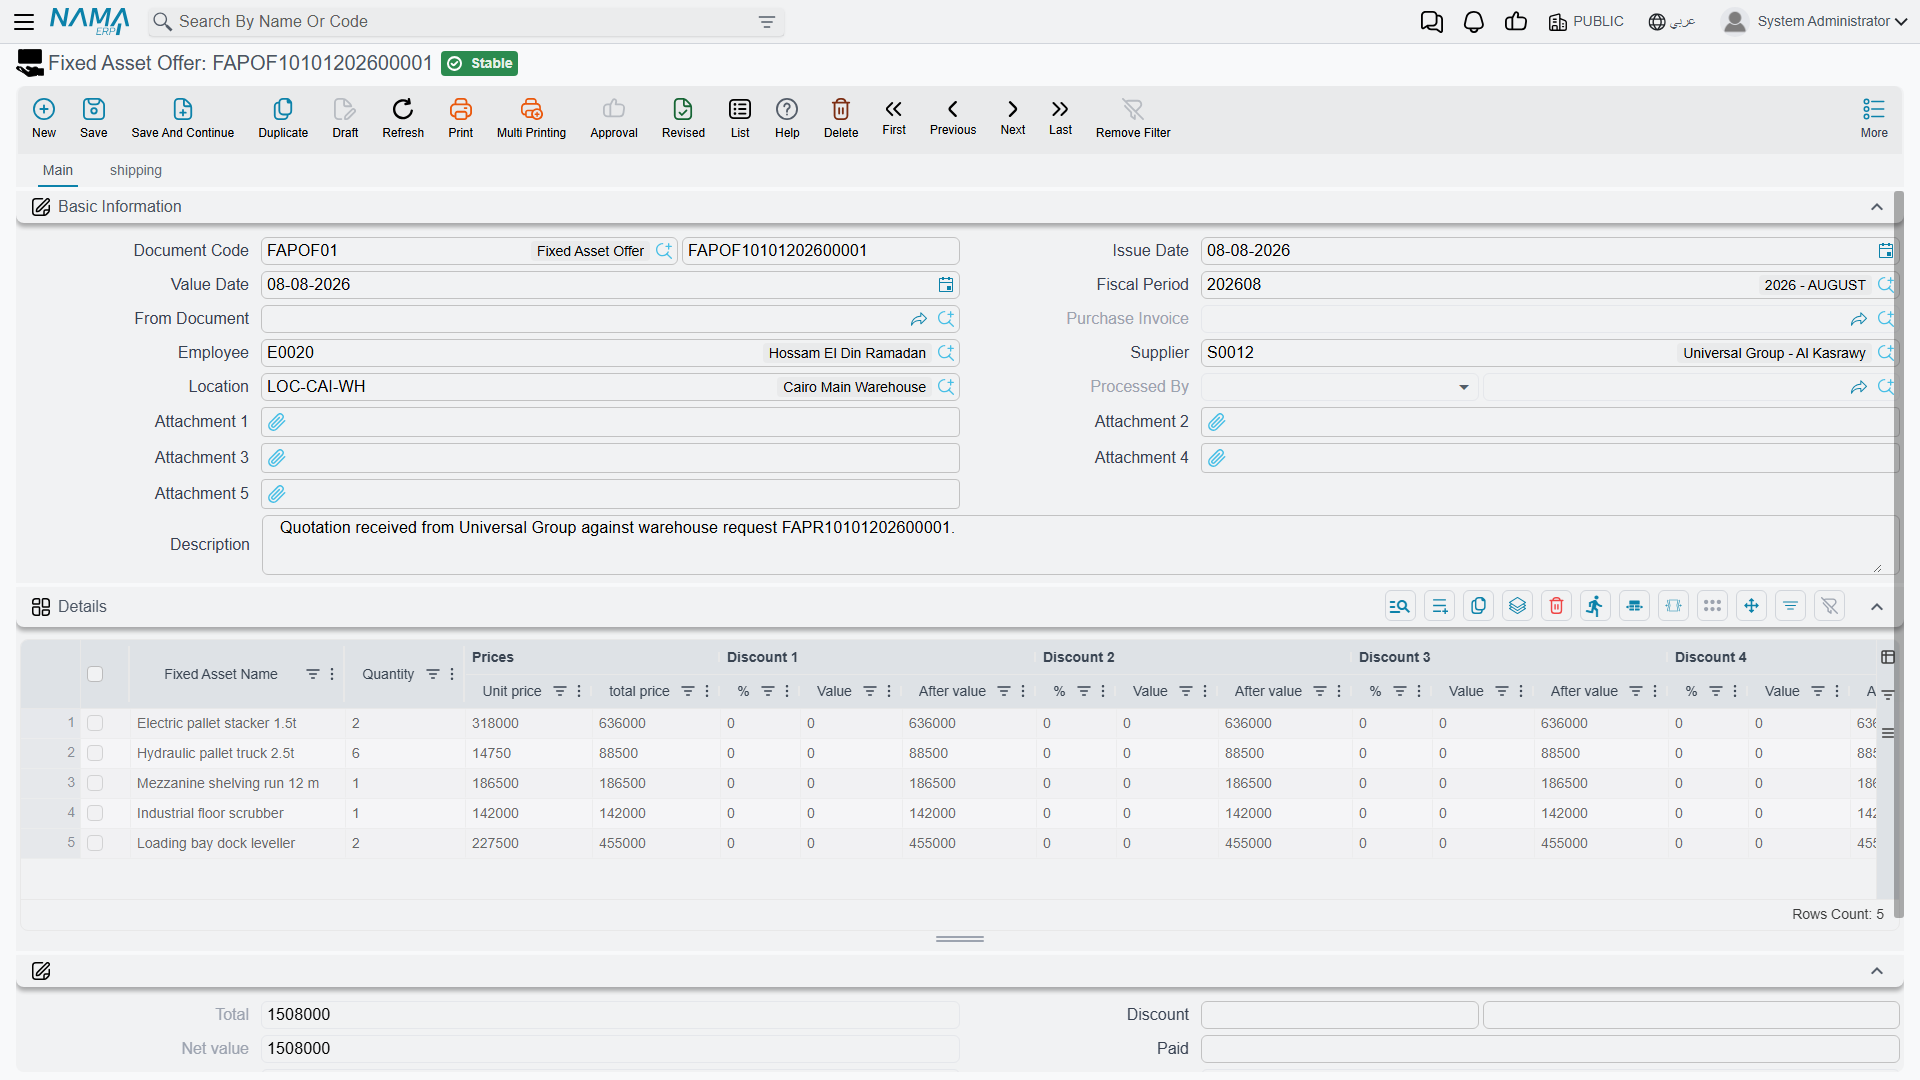Click delete row icon in Details toolbar
The height and width of the screenshot is (1080, 1920).
(1556, 606)
